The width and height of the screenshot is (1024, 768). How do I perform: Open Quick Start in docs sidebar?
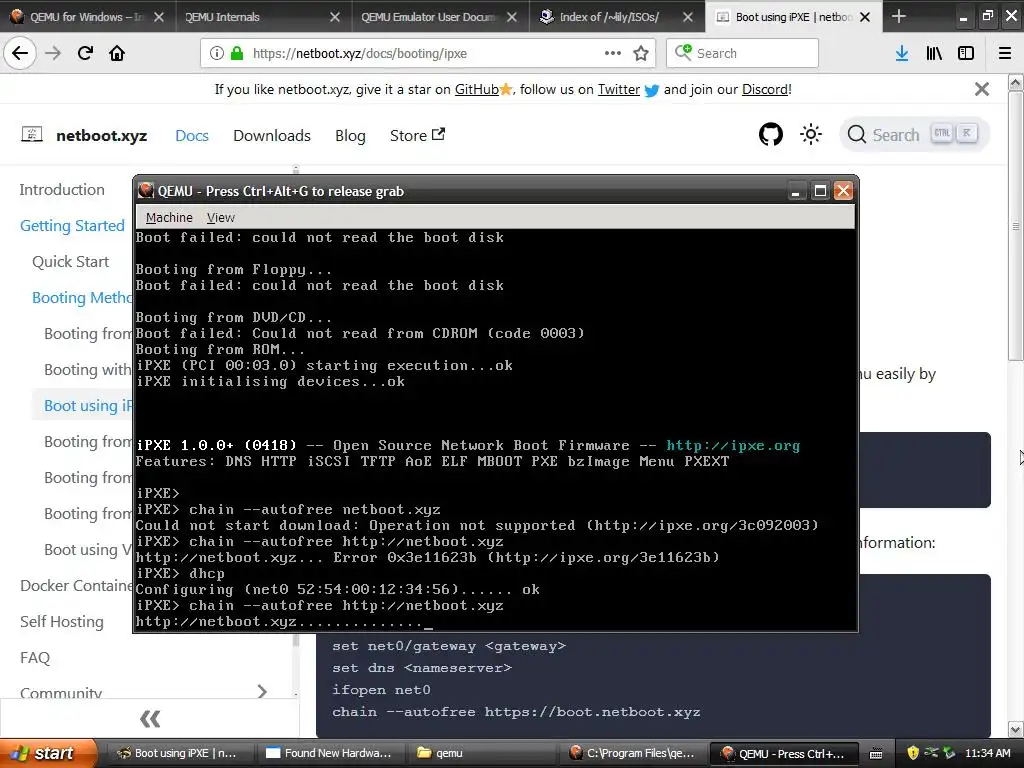tap(71, 261)
